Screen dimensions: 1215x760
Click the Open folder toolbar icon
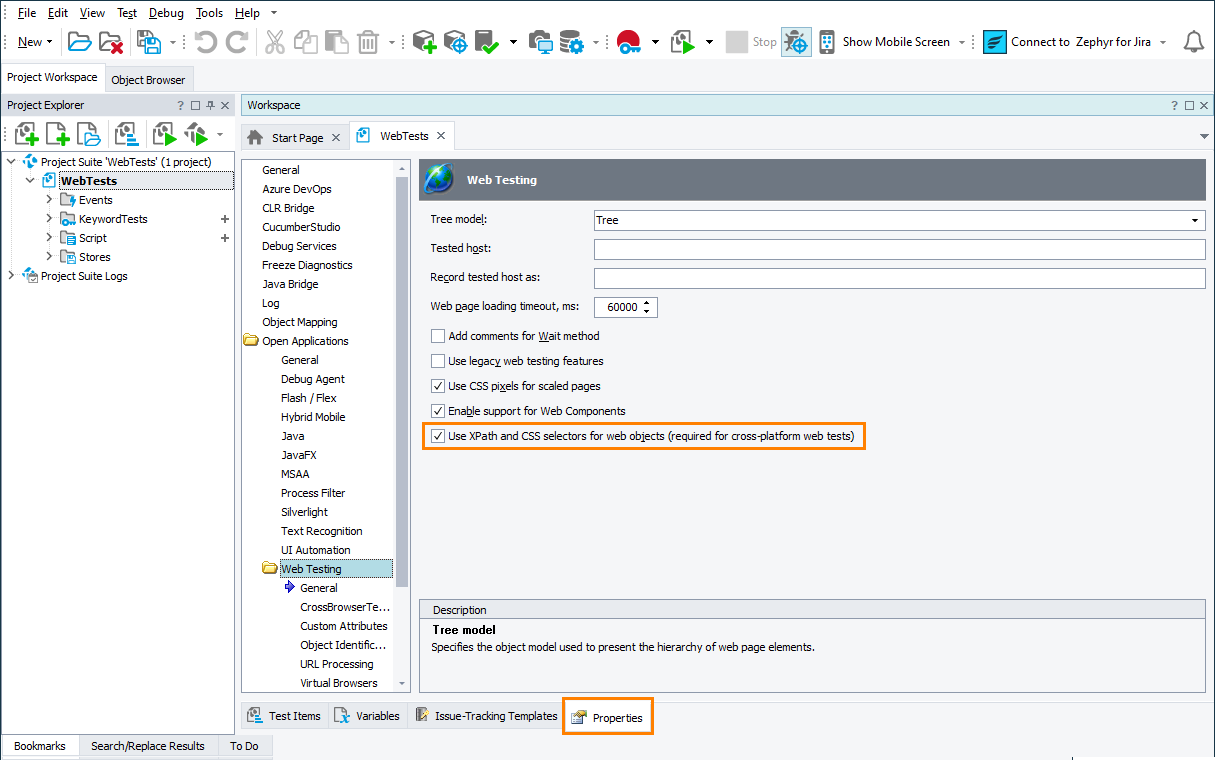coord(79,42)
